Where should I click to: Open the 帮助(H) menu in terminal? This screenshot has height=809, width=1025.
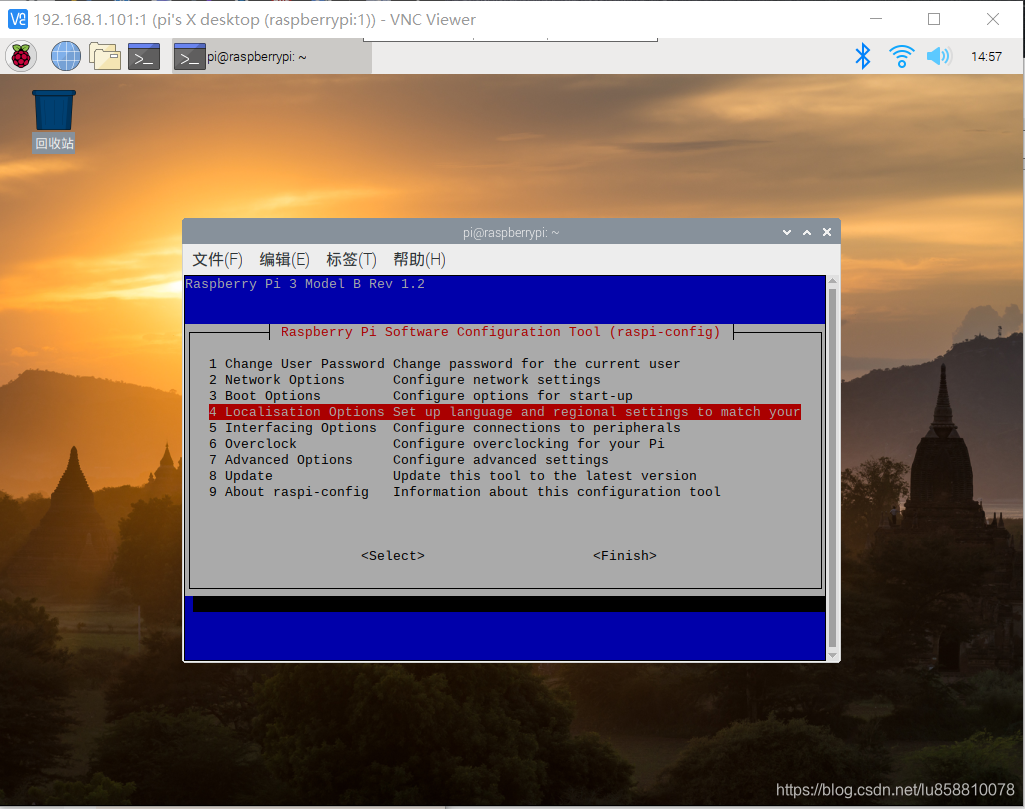click(419, 259)
